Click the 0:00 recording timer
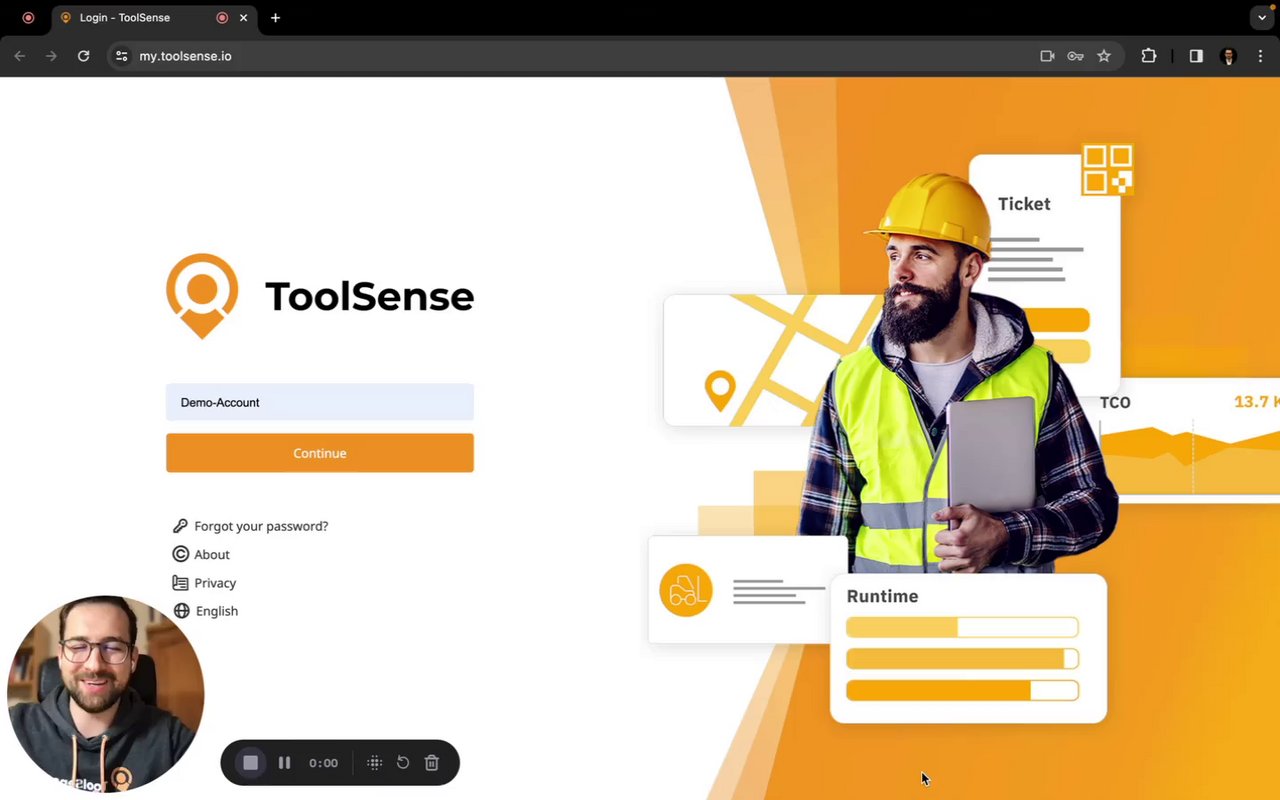Screen dimensions: 1280x800 [323, 763]
